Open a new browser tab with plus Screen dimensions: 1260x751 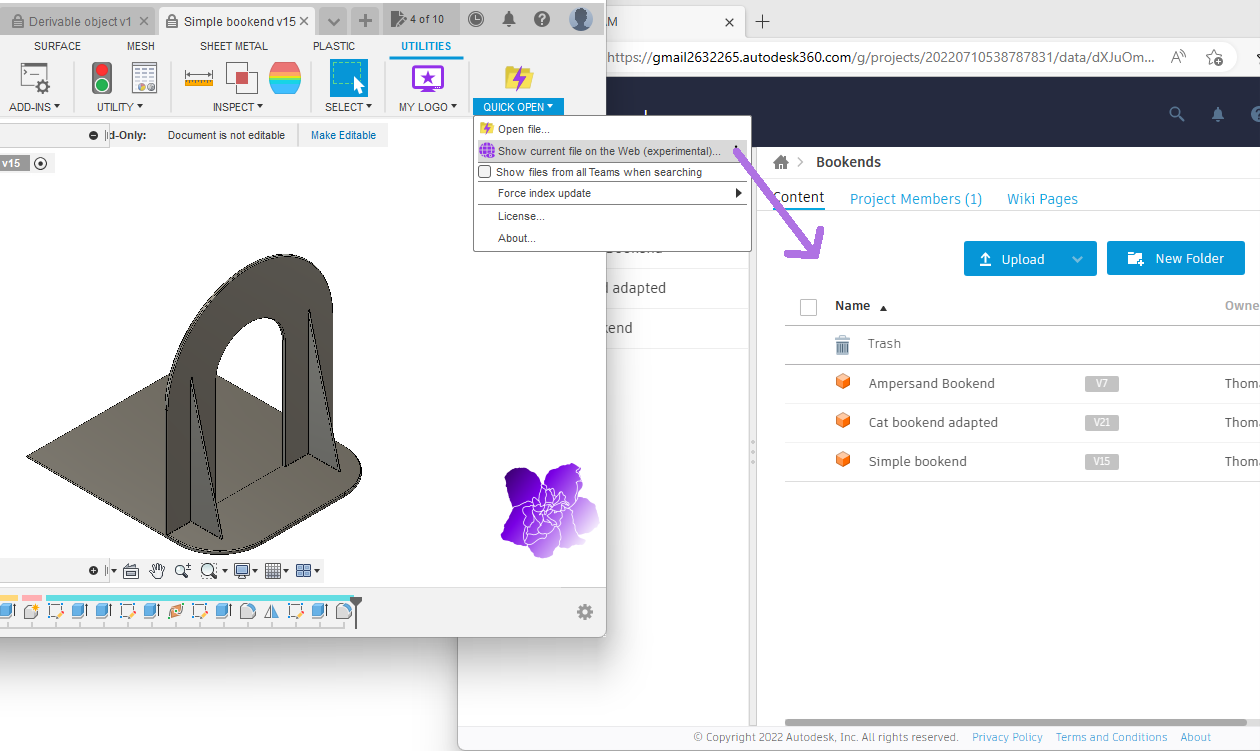(762, 21)
